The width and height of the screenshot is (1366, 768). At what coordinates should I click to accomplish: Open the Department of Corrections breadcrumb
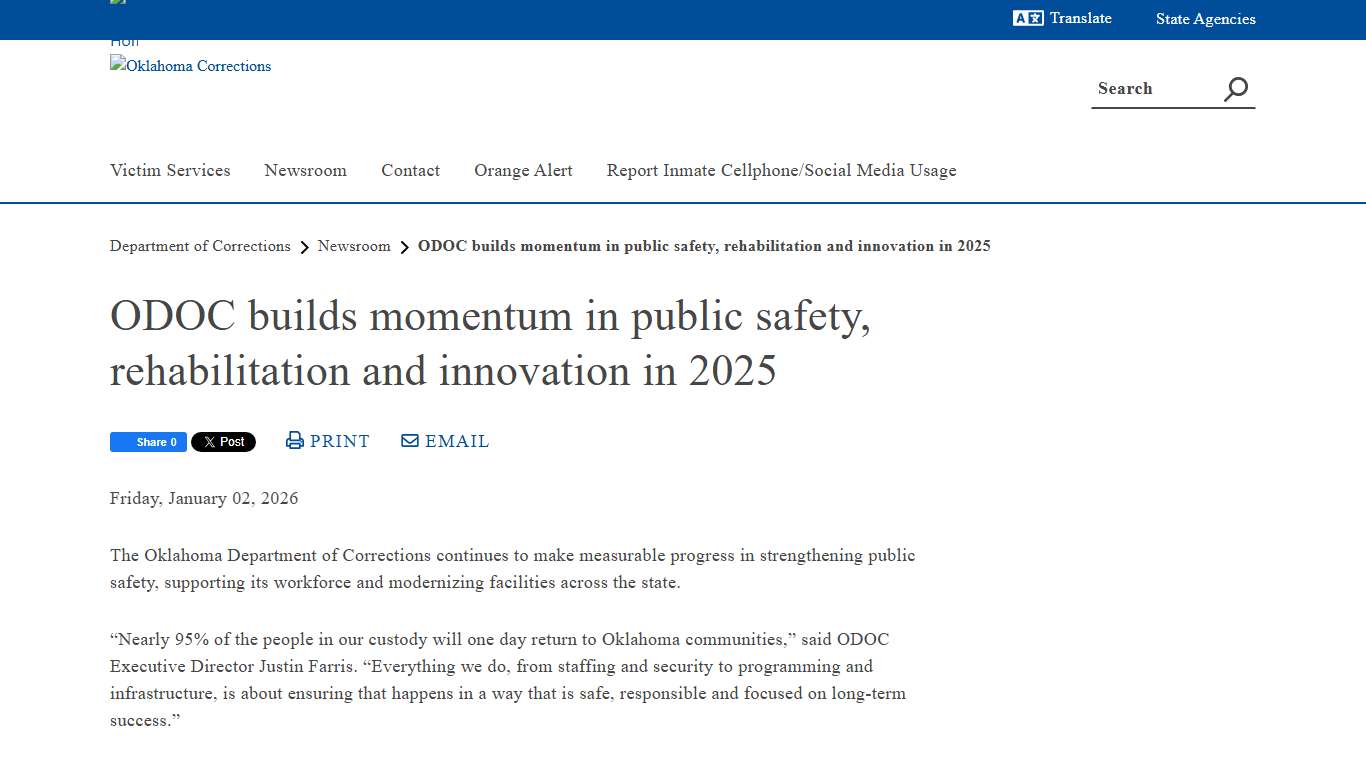199,246
